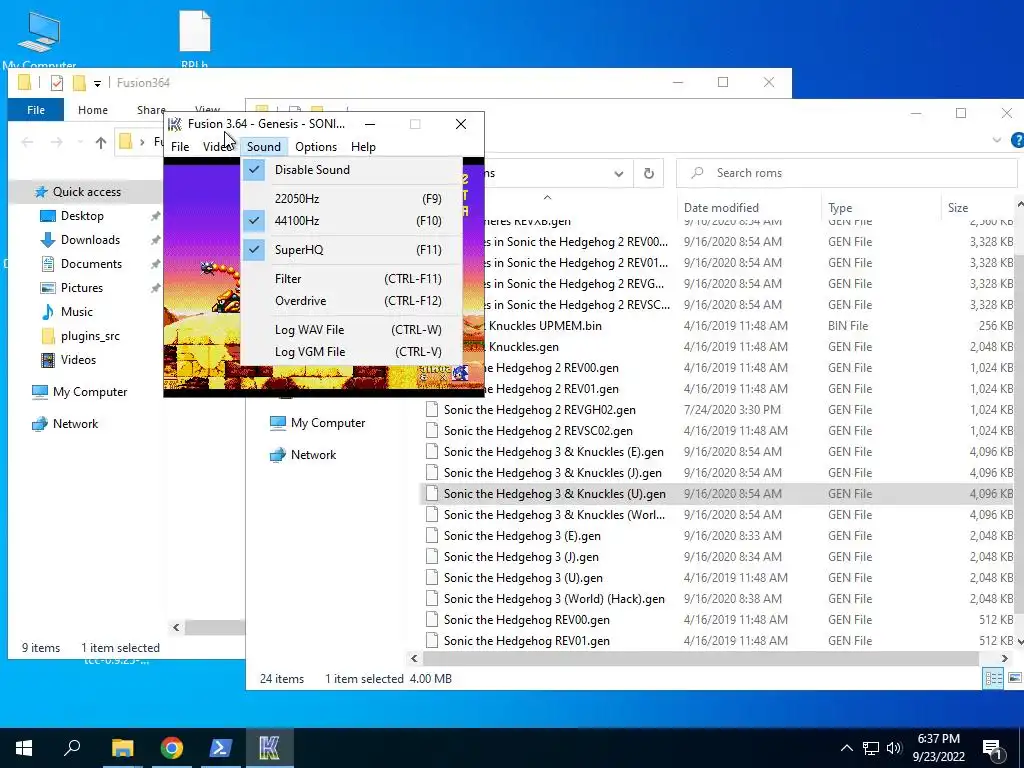The image size is (1024, 768).
Task: Select Desktop in Quick access
Action: point(82,216)
